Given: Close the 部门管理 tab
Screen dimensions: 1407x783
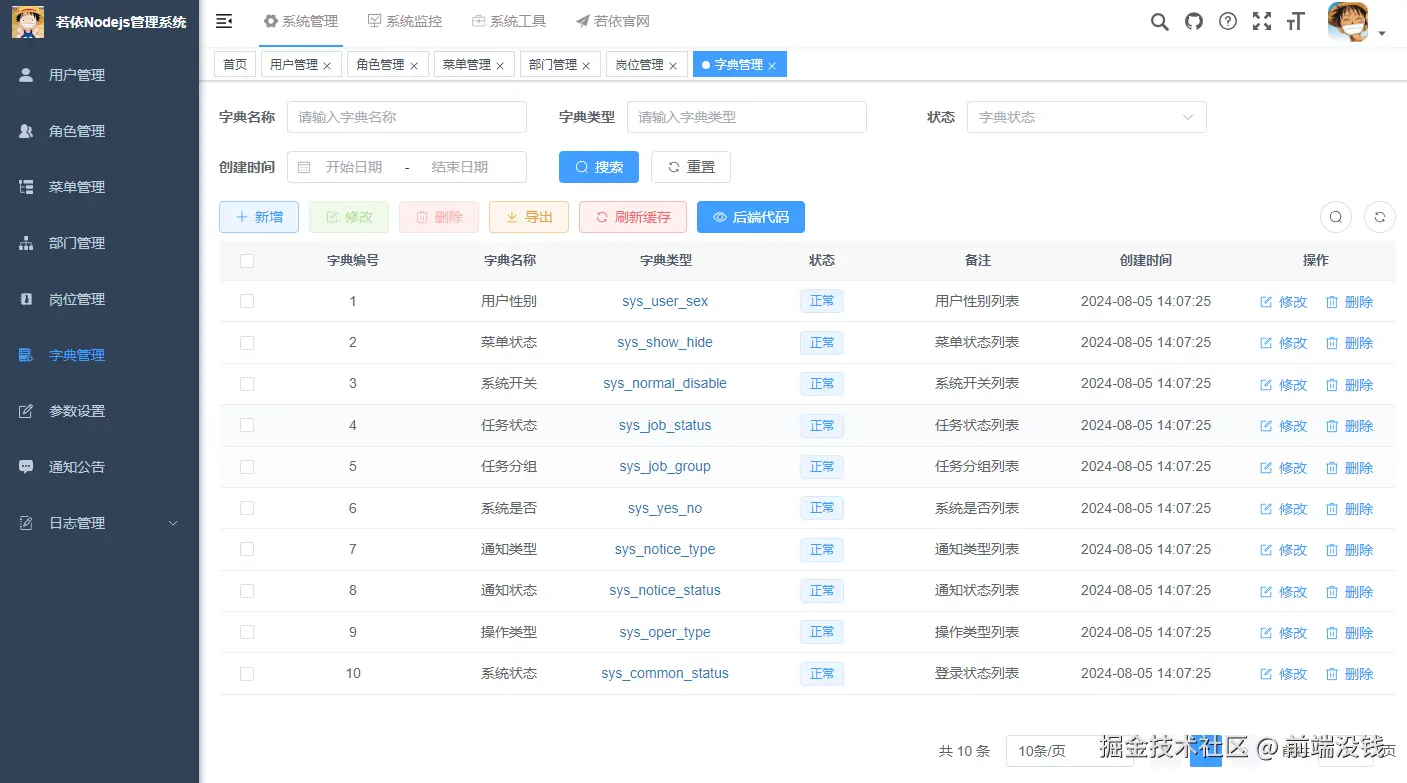Looking at the screenshot, I should point(586,65).
